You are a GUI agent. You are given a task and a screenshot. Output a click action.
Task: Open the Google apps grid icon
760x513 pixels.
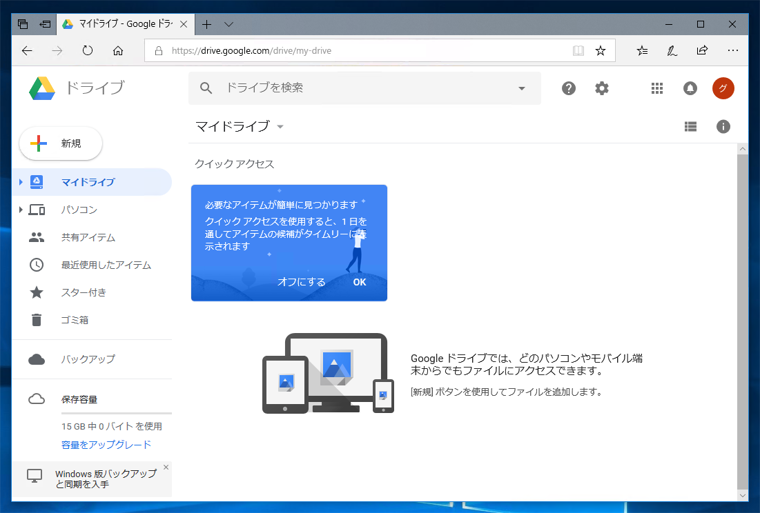tap(657, 88)
